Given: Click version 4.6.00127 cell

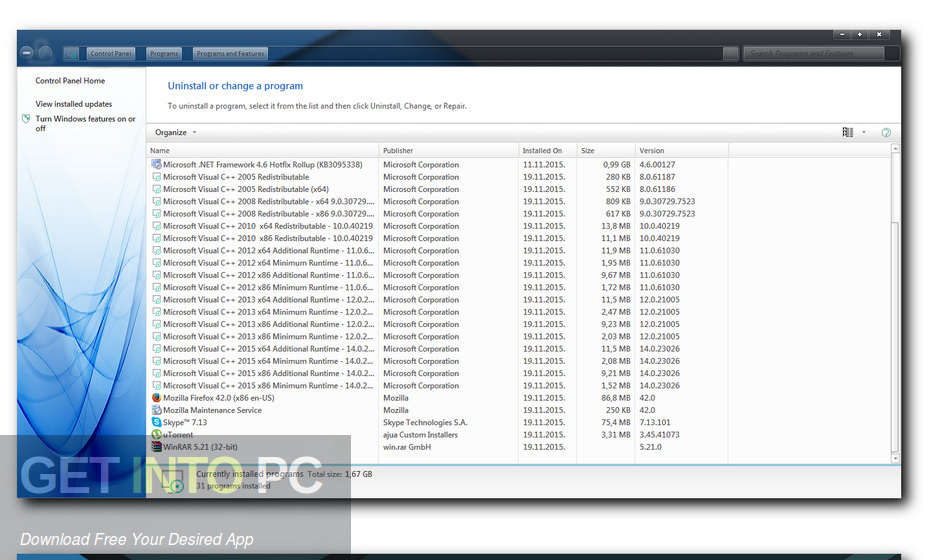Looking at the screenshot, I should click(x=657, y=164).
